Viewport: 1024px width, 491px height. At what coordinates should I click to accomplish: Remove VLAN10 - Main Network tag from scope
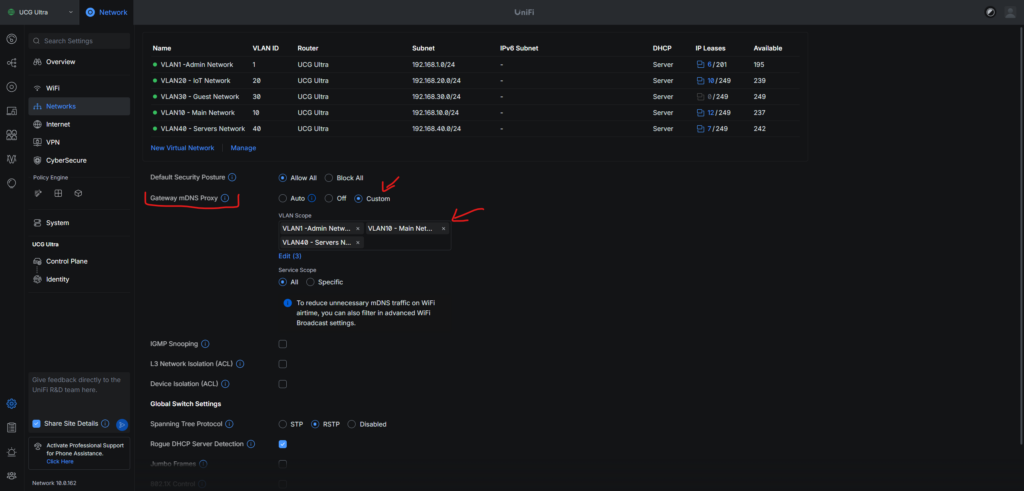[x=443, y=229]
